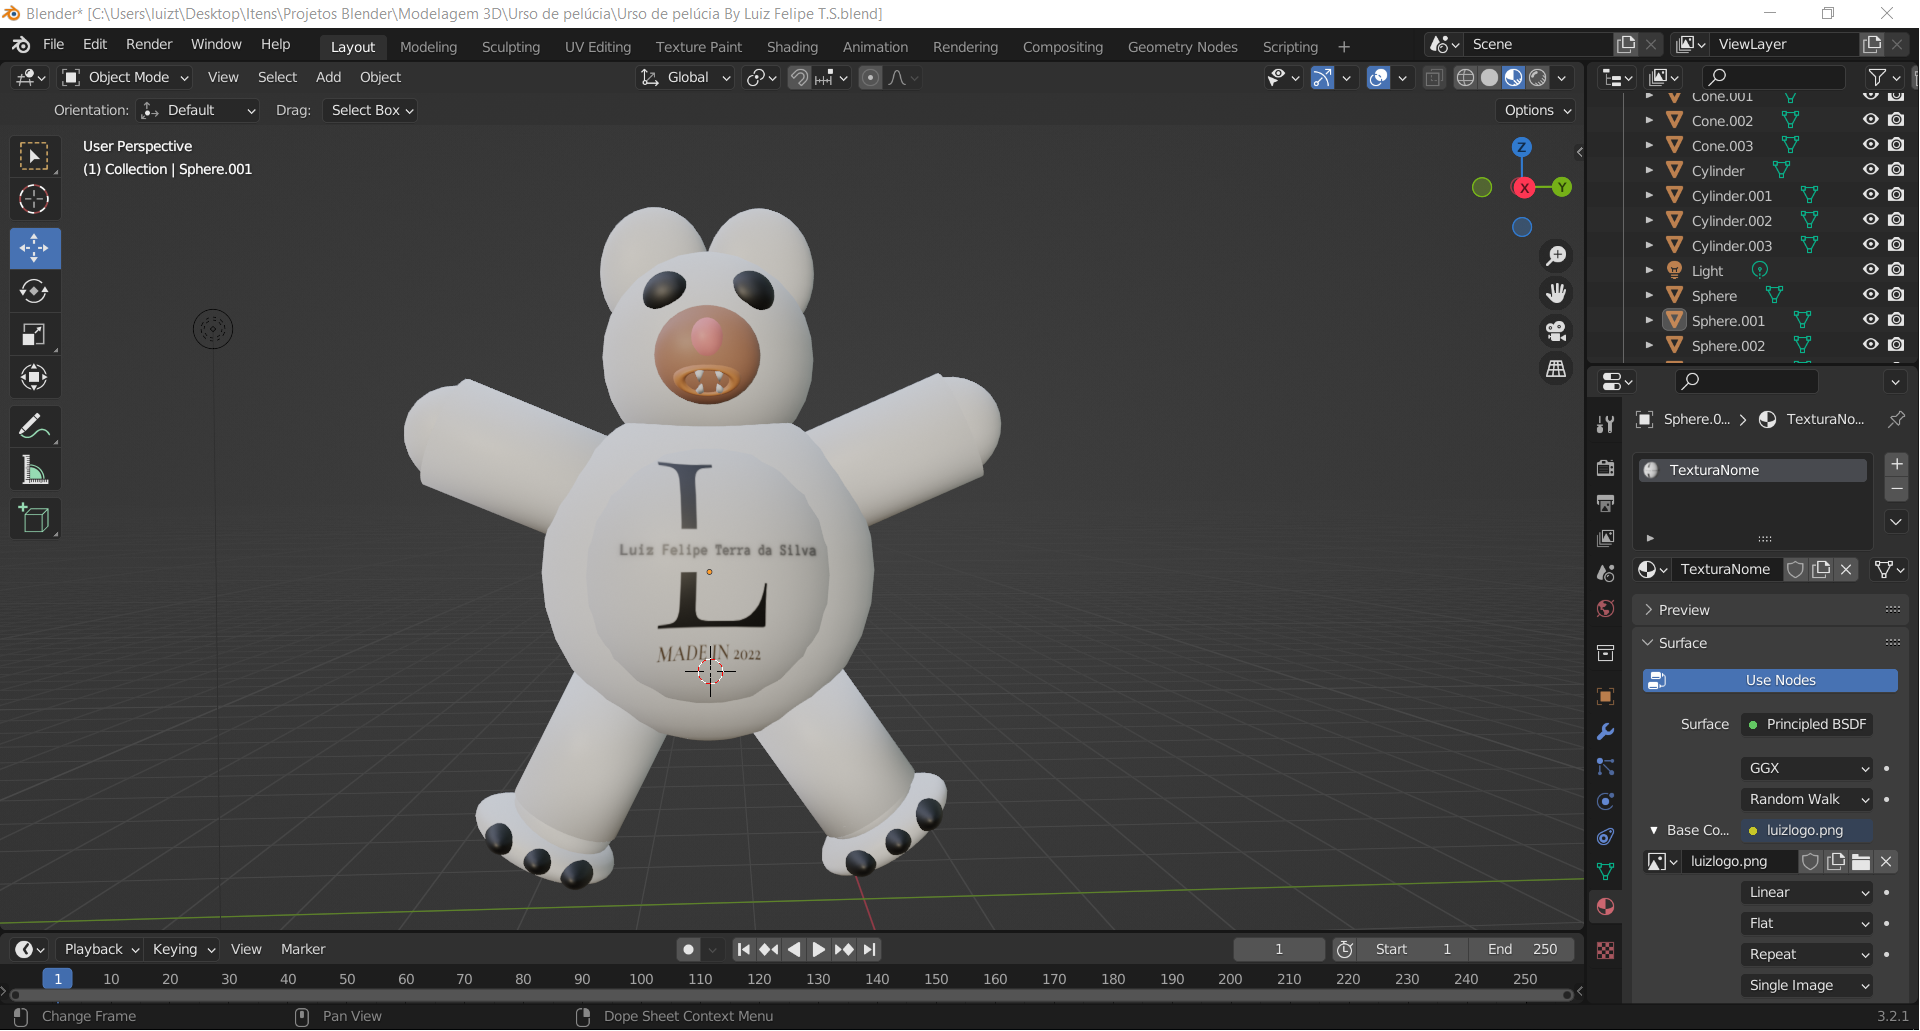This screenshot has height=1031, width=1920.
Task: Collapse the Base Color expander
Action: [1655, 830]
